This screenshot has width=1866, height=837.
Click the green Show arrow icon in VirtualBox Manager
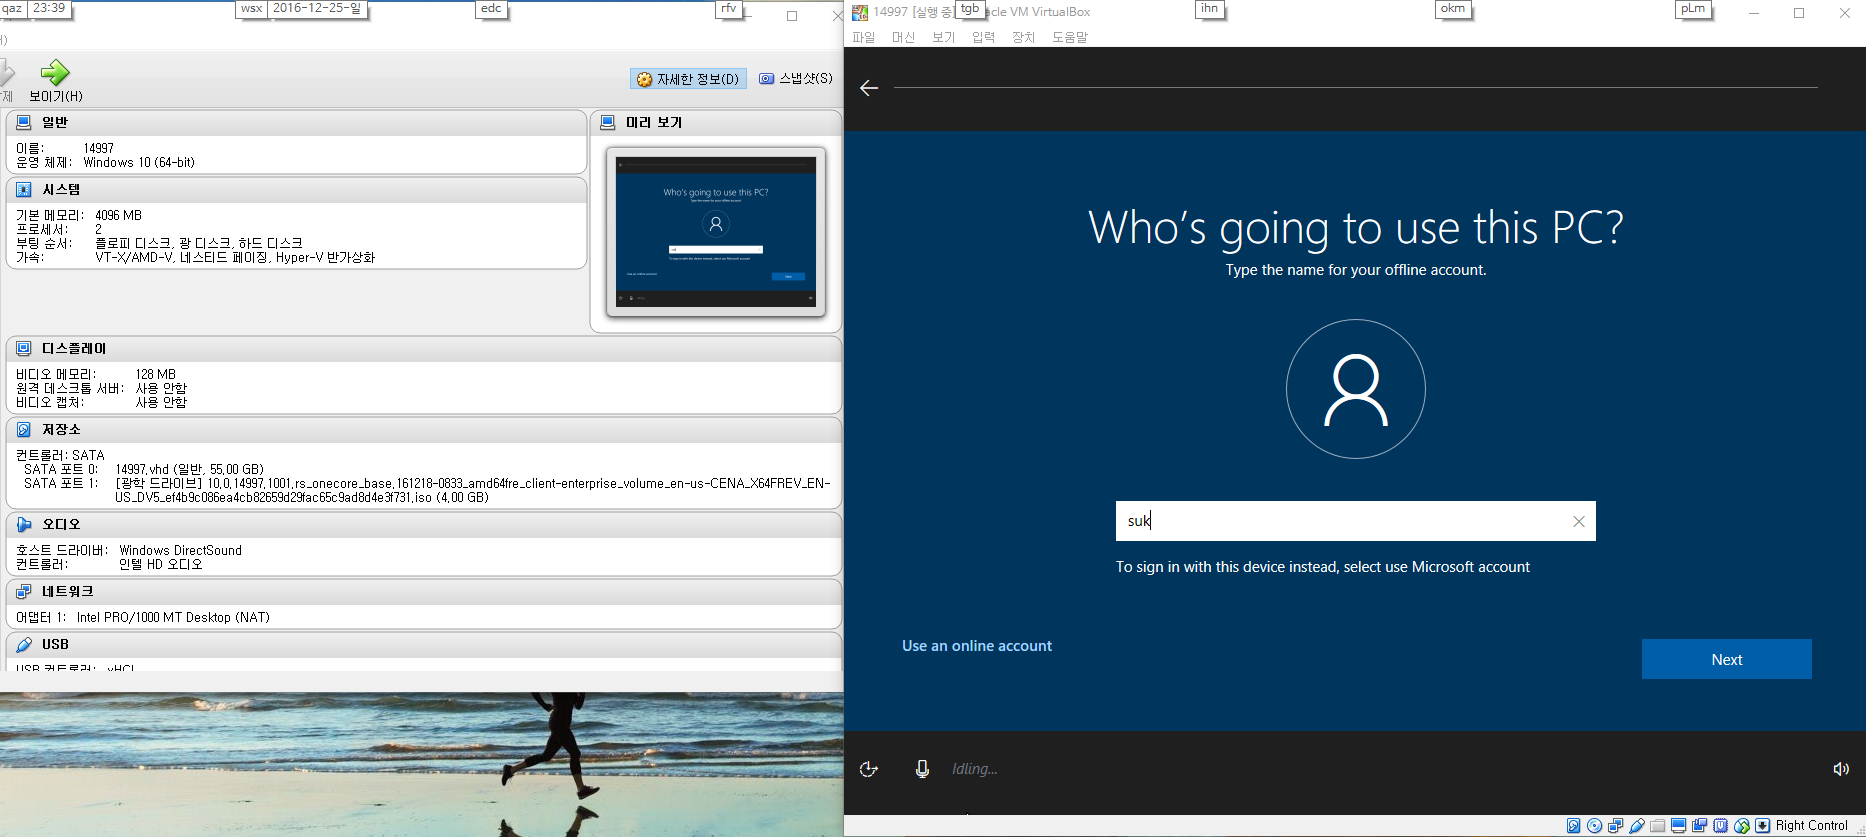(55, 72)
